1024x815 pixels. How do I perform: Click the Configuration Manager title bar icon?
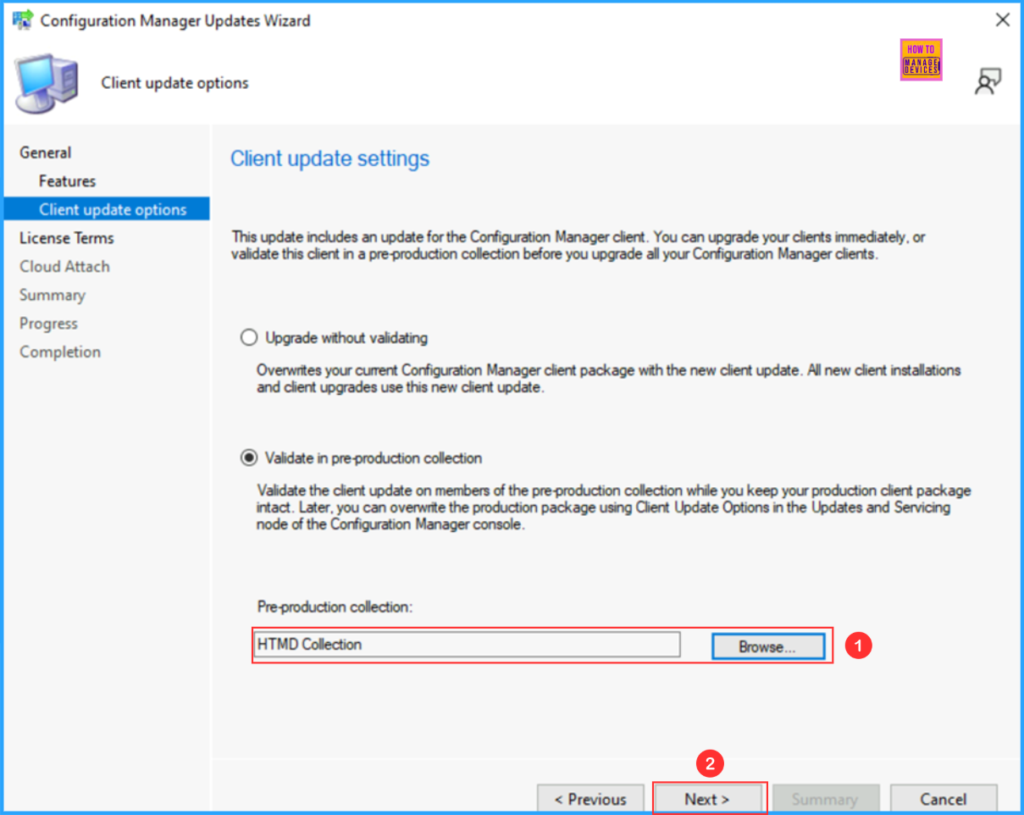(22, 20)
